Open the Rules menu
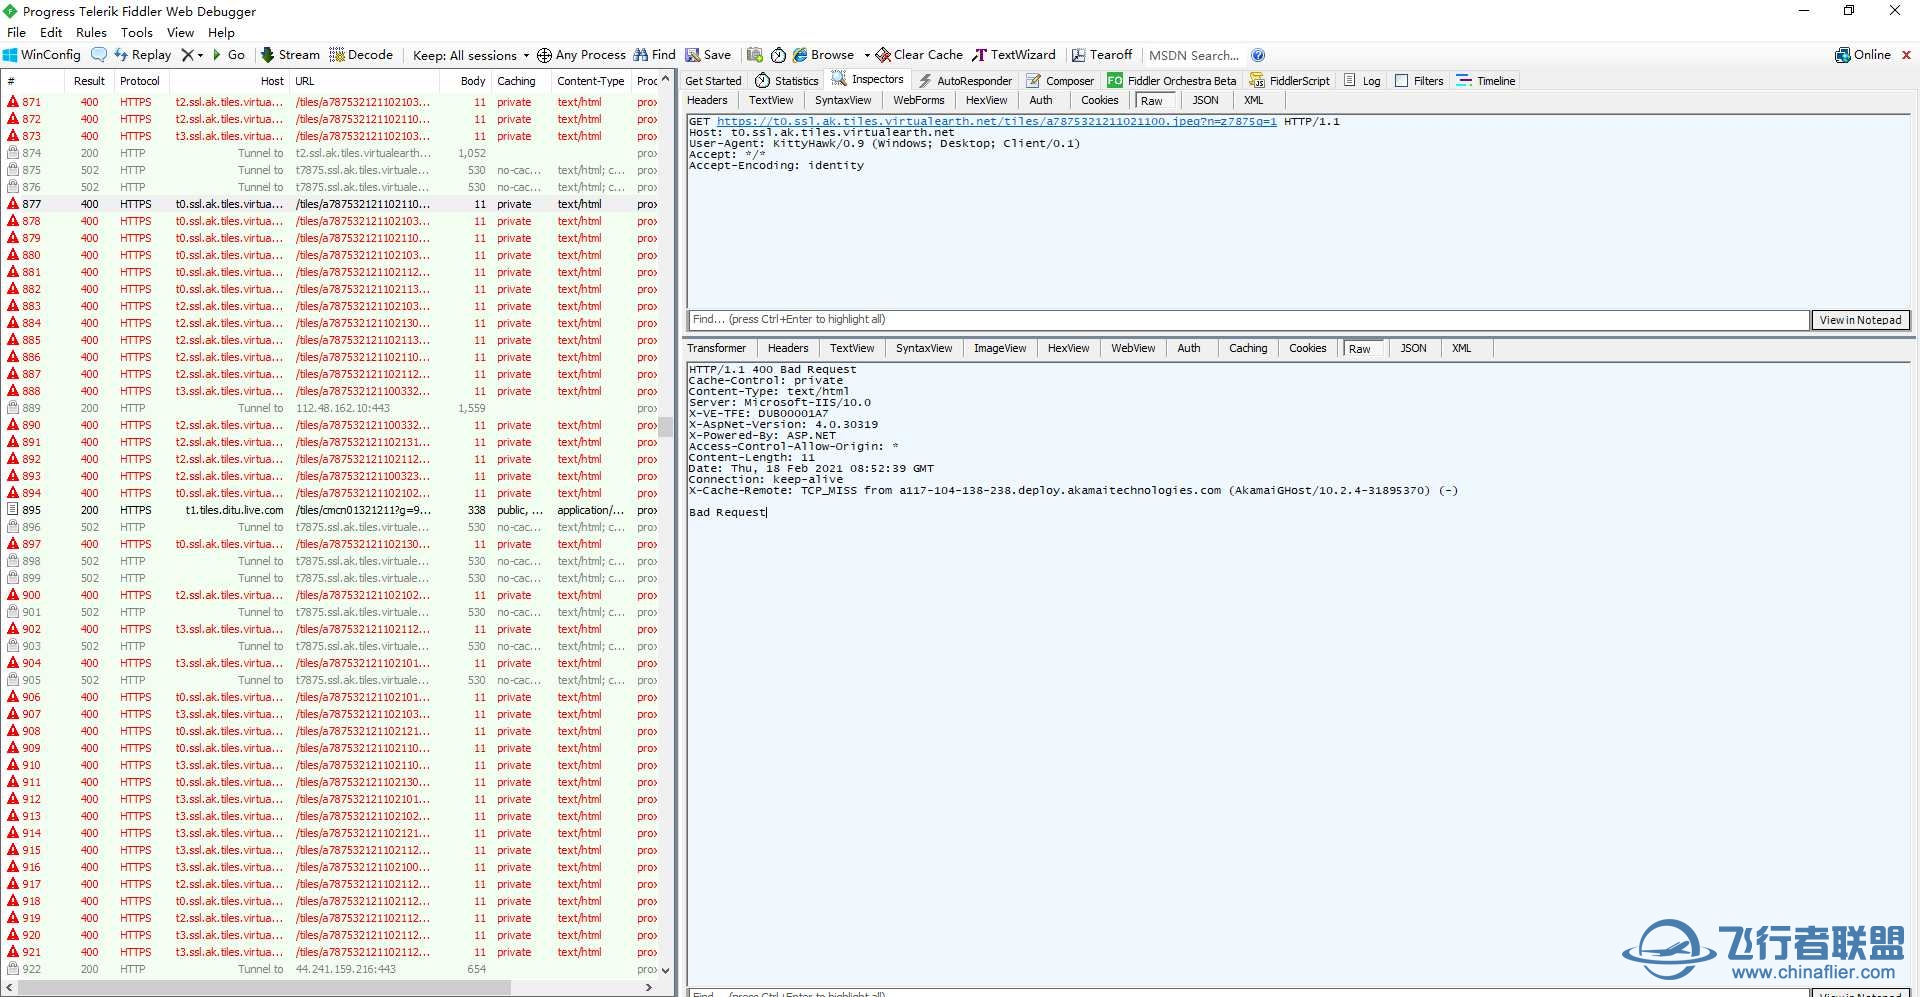This screenshot has width=1920, height=997. (x=91, y=32)
